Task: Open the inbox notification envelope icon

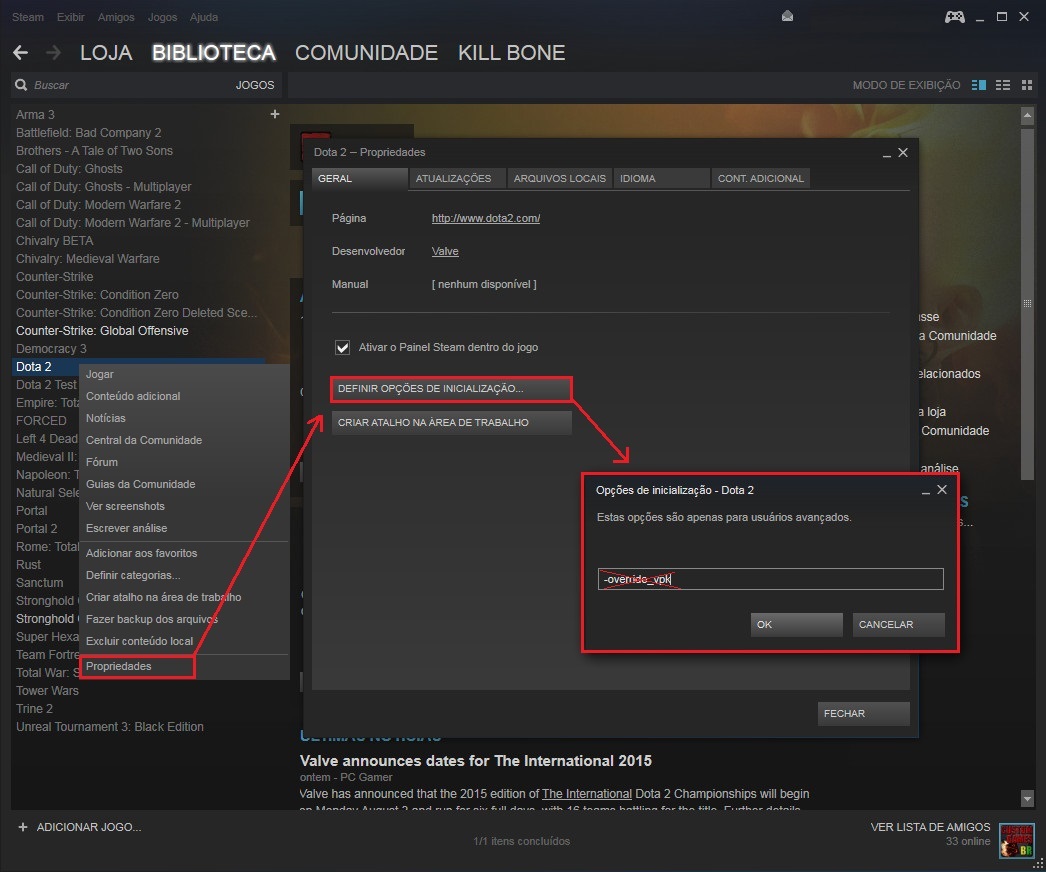Action: click(x=787, y=16)
